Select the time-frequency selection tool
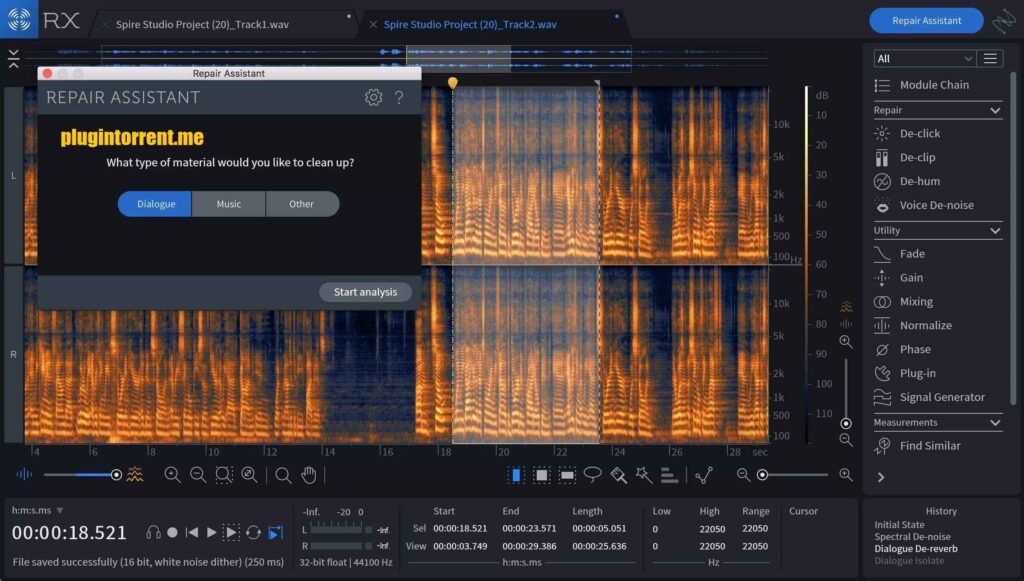Image resolution: width=1024 pixels, height=581 pixels. coord(541,475)
